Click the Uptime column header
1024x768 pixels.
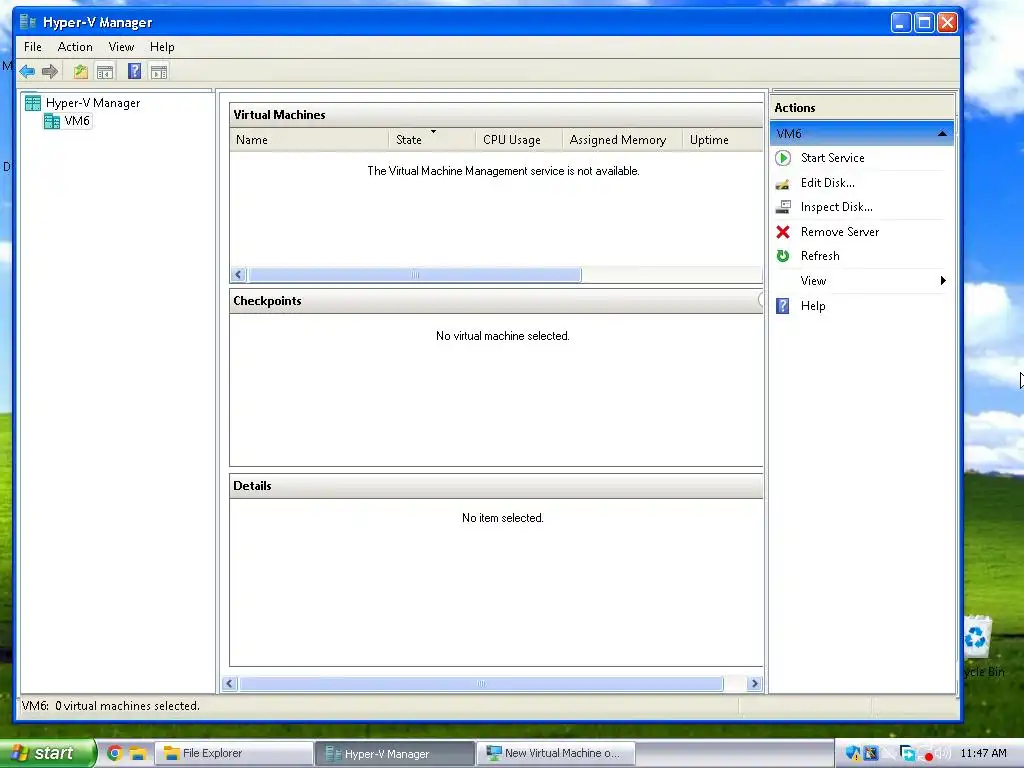(722, 140)
